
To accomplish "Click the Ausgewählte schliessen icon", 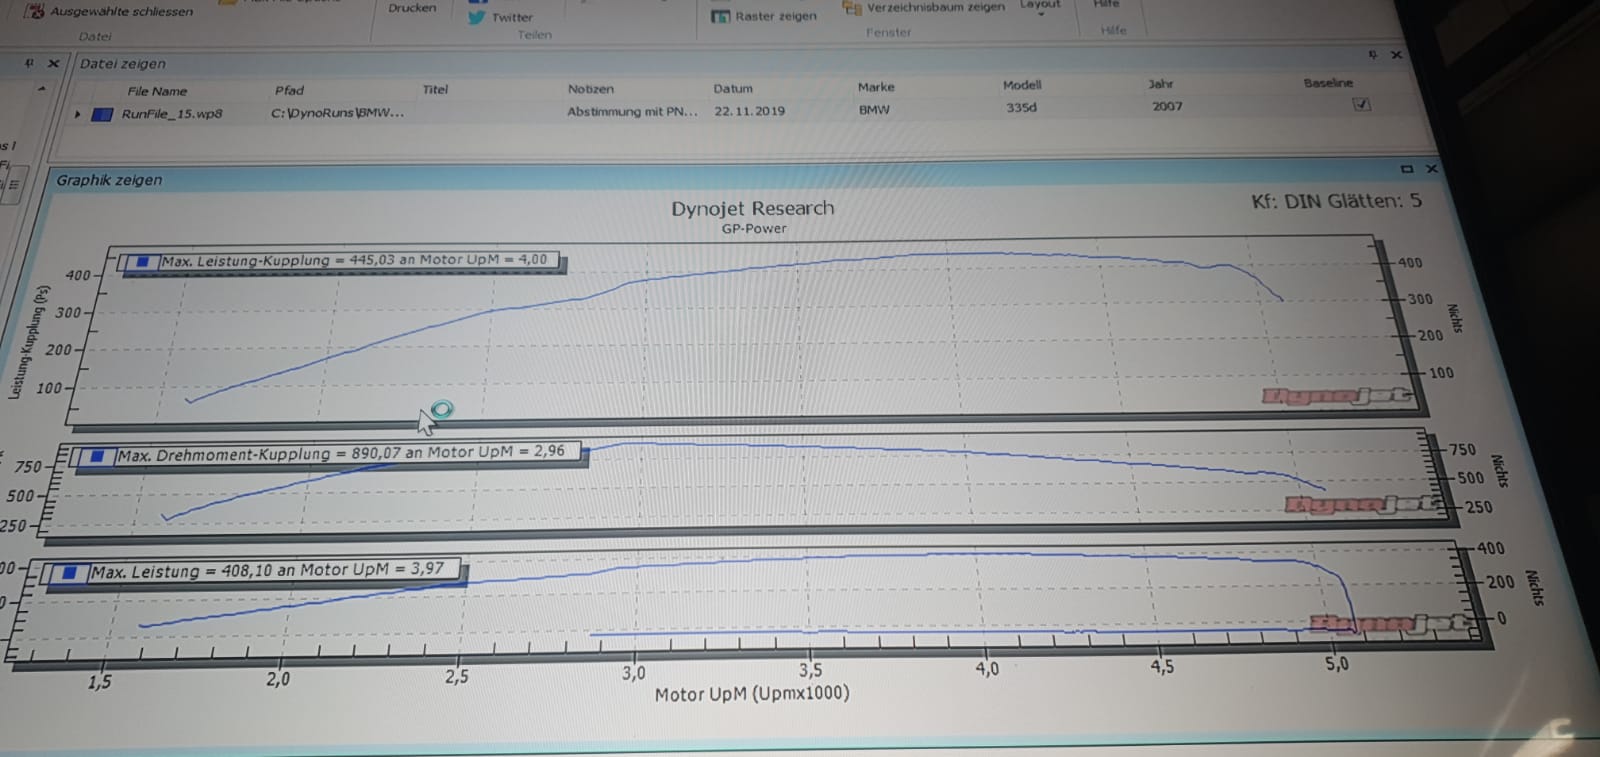I will click(34, 11).
